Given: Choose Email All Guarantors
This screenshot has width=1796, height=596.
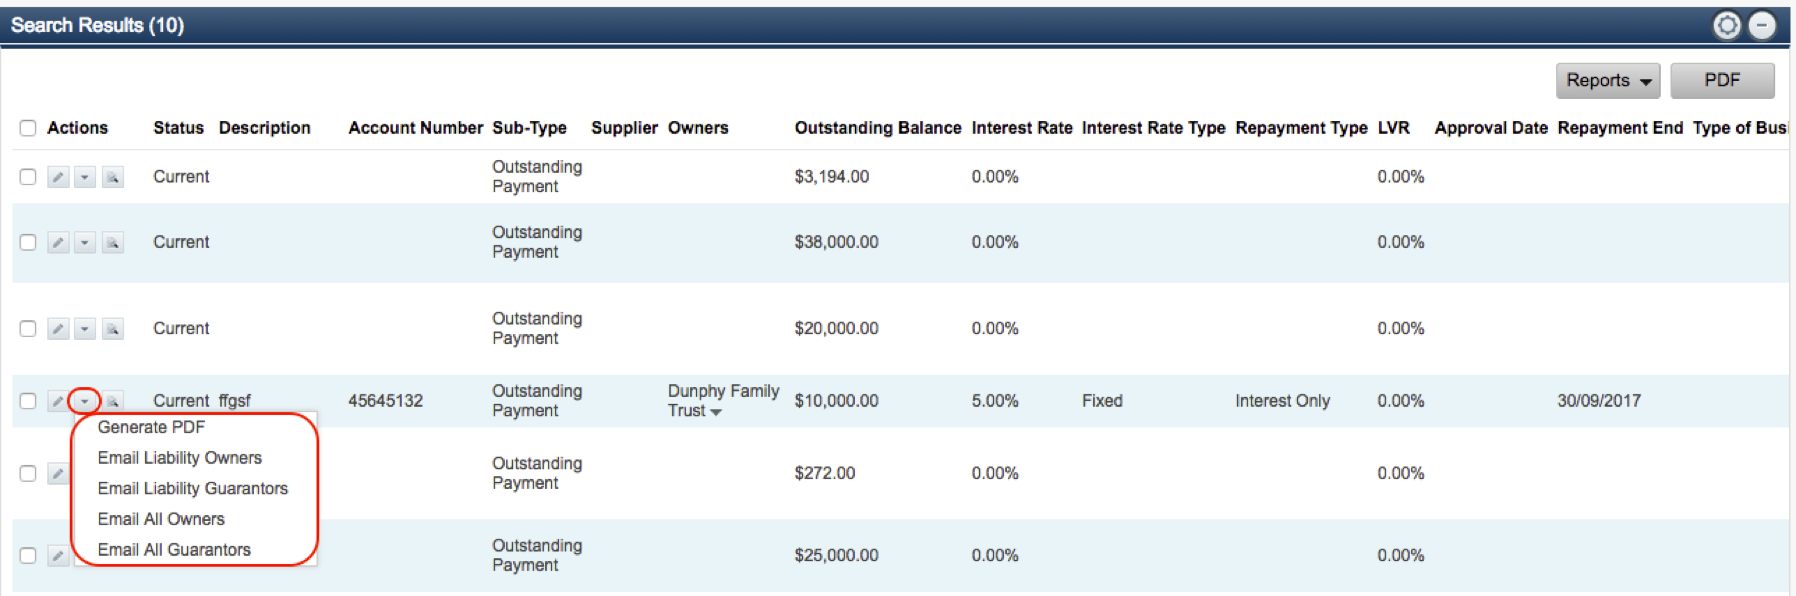Looking at the screenshot, I should [x=174, y=550].
